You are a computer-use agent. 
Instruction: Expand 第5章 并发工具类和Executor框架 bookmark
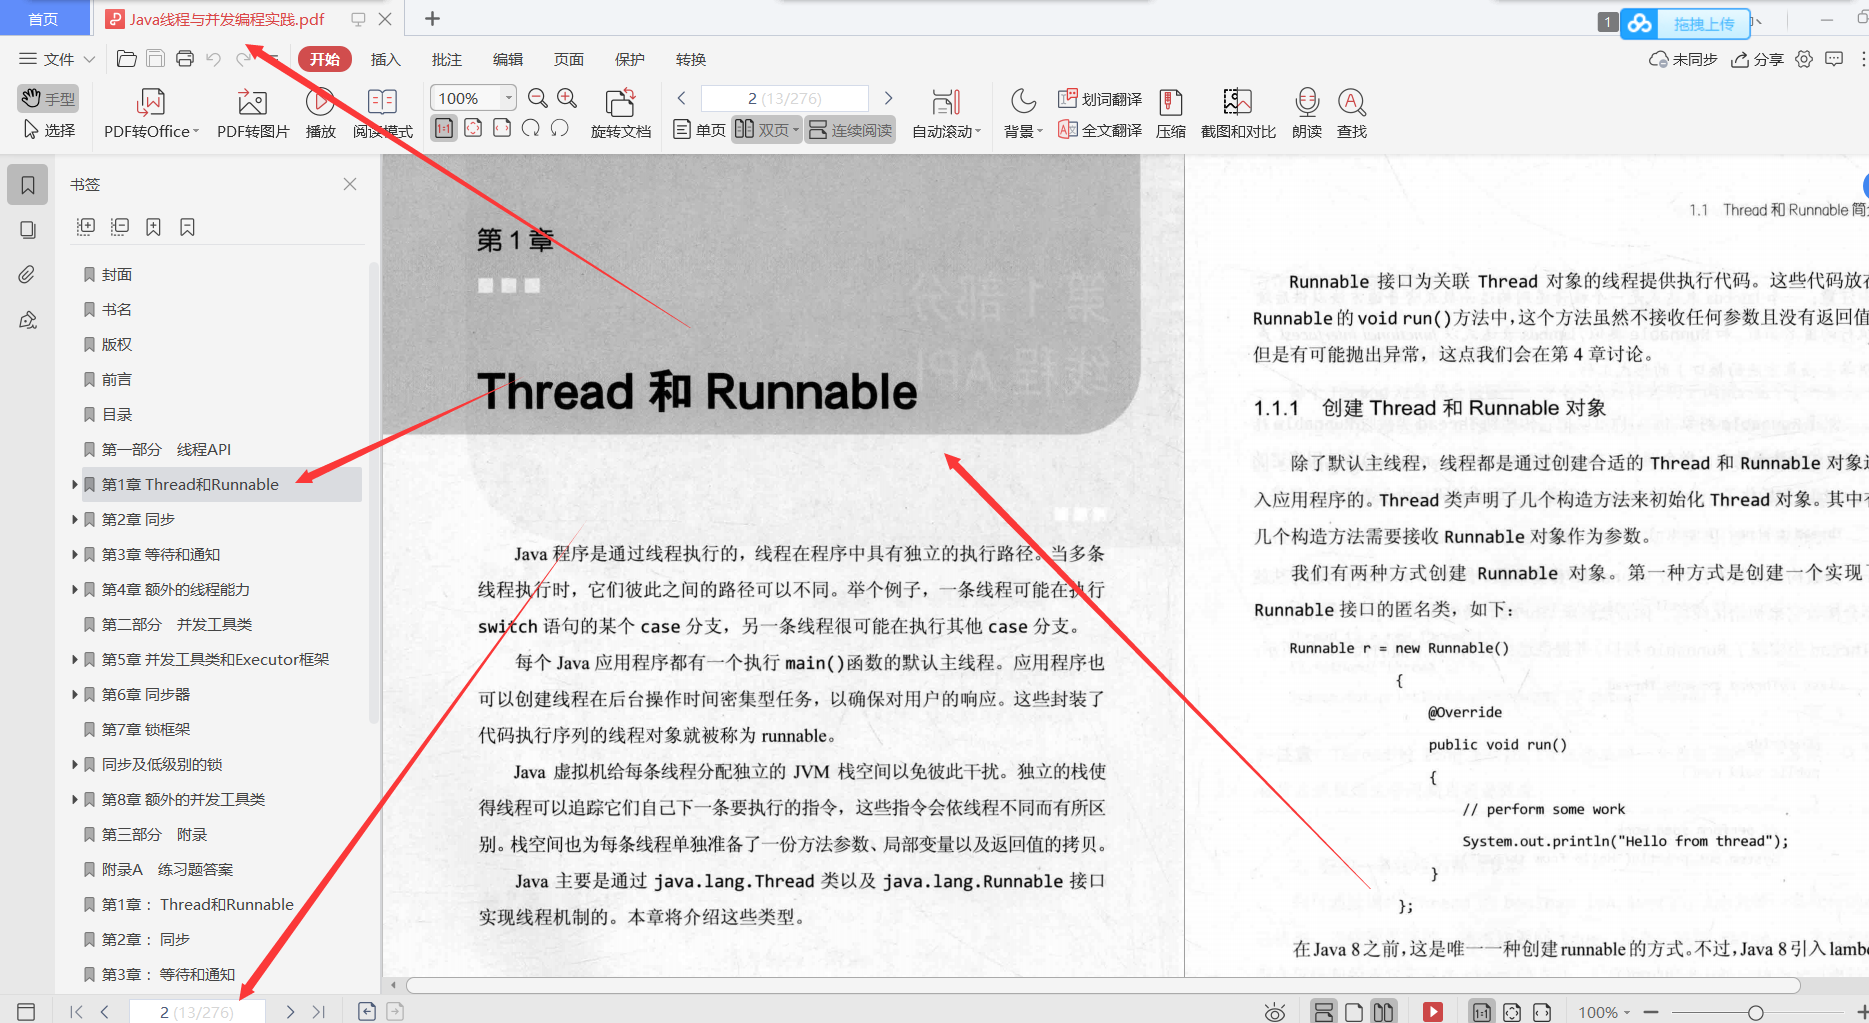(x=75, y=660)
